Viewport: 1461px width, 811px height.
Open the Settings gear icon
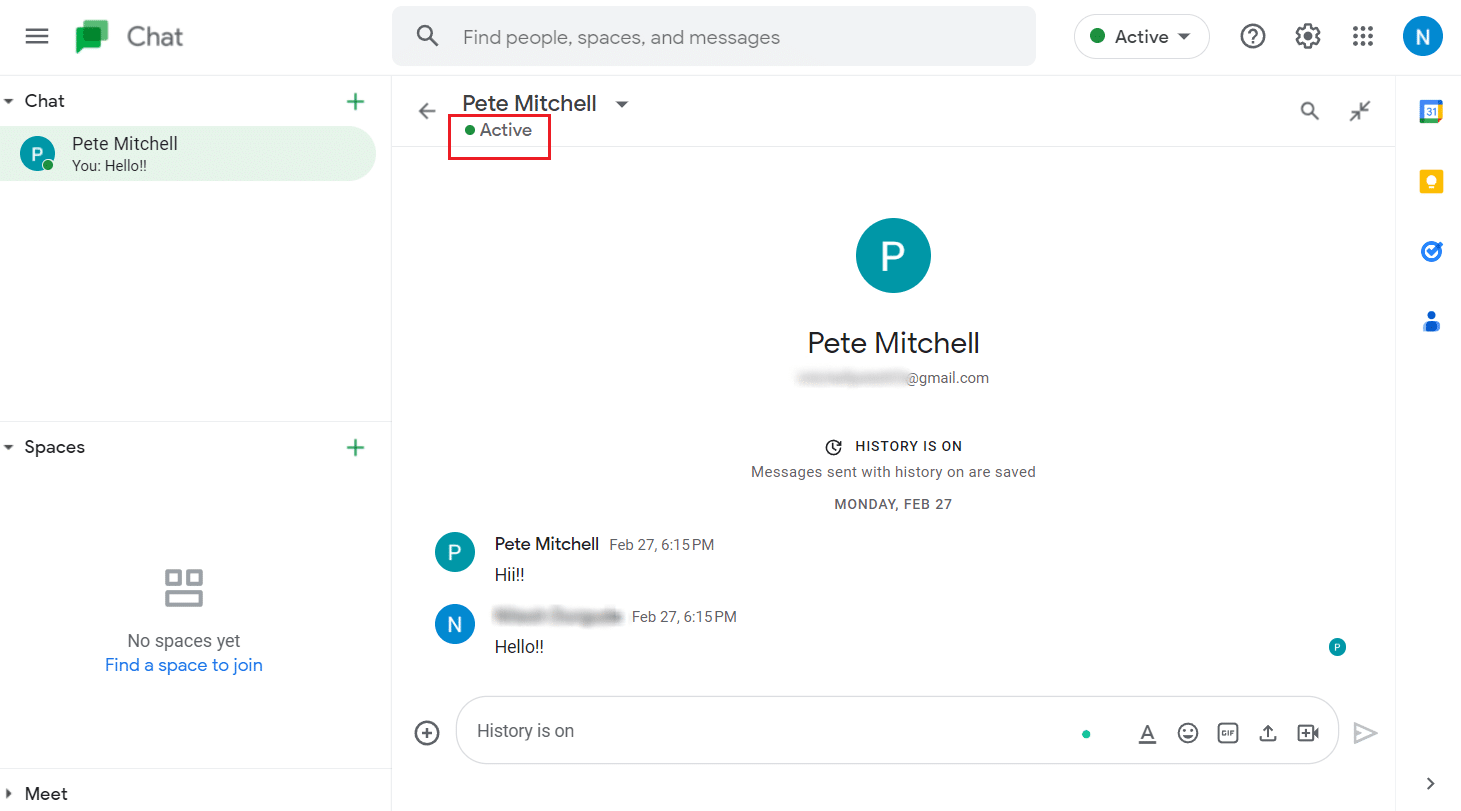[1307, 36]
